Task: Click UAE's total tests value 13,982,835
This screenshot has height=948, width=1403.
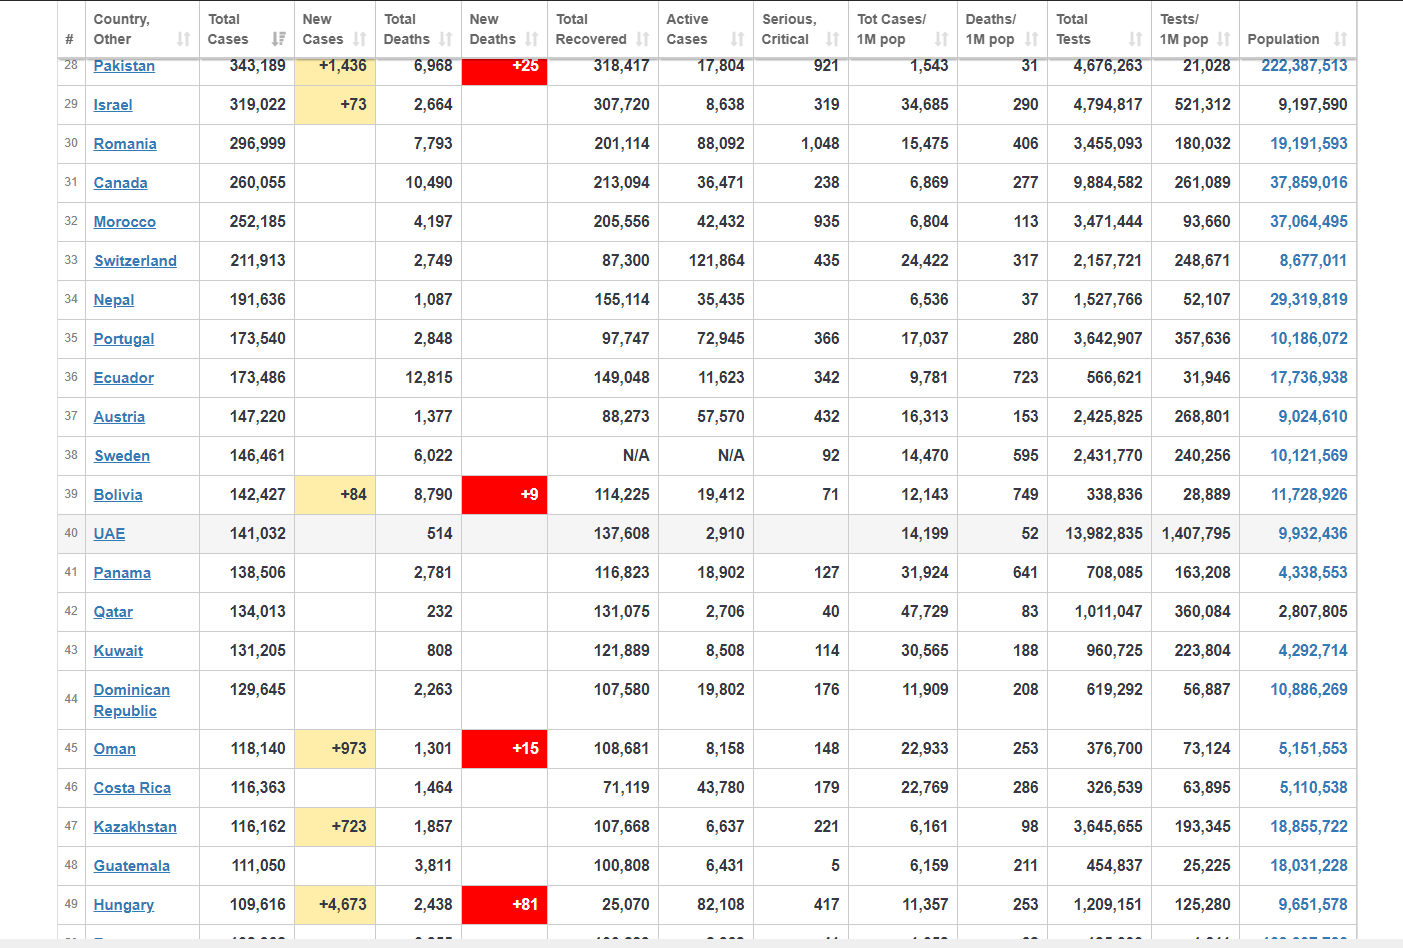Action: [x=1104, y=534]
